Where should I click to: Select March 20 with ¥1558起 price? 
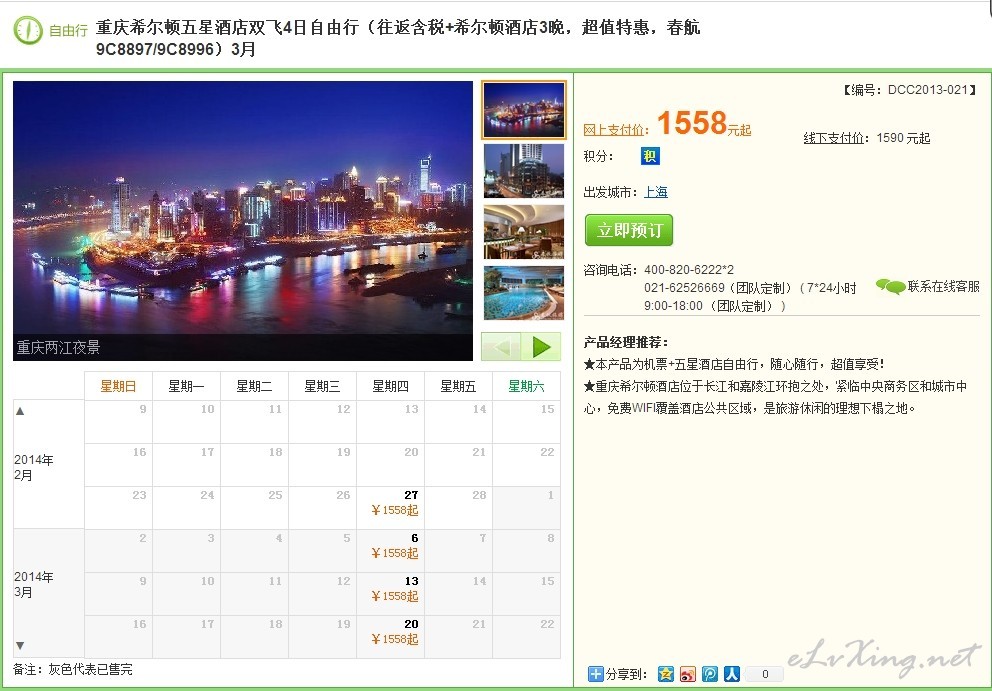(x=390, y=637)
